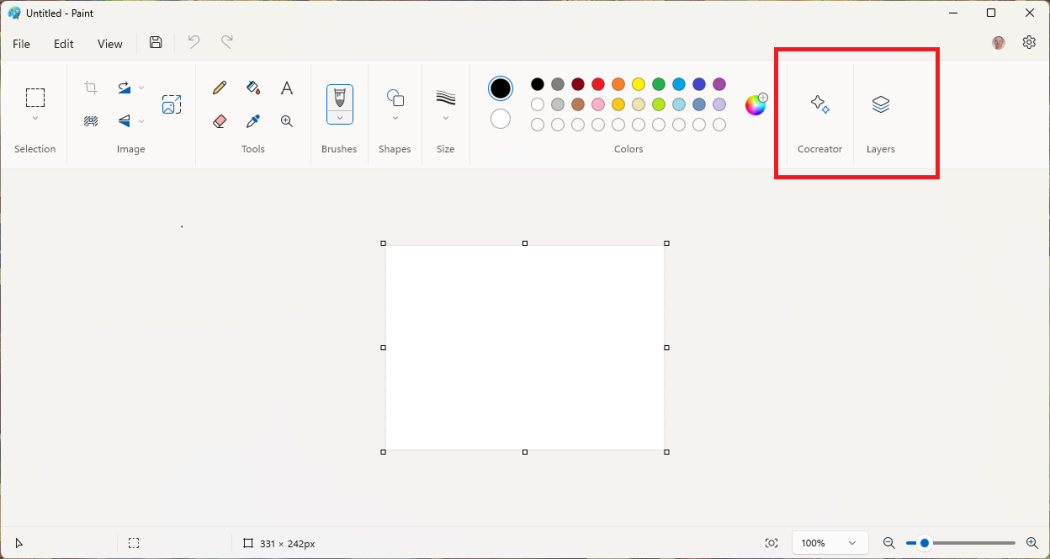Expand the Selection dropdown arrow

point(35,119)
